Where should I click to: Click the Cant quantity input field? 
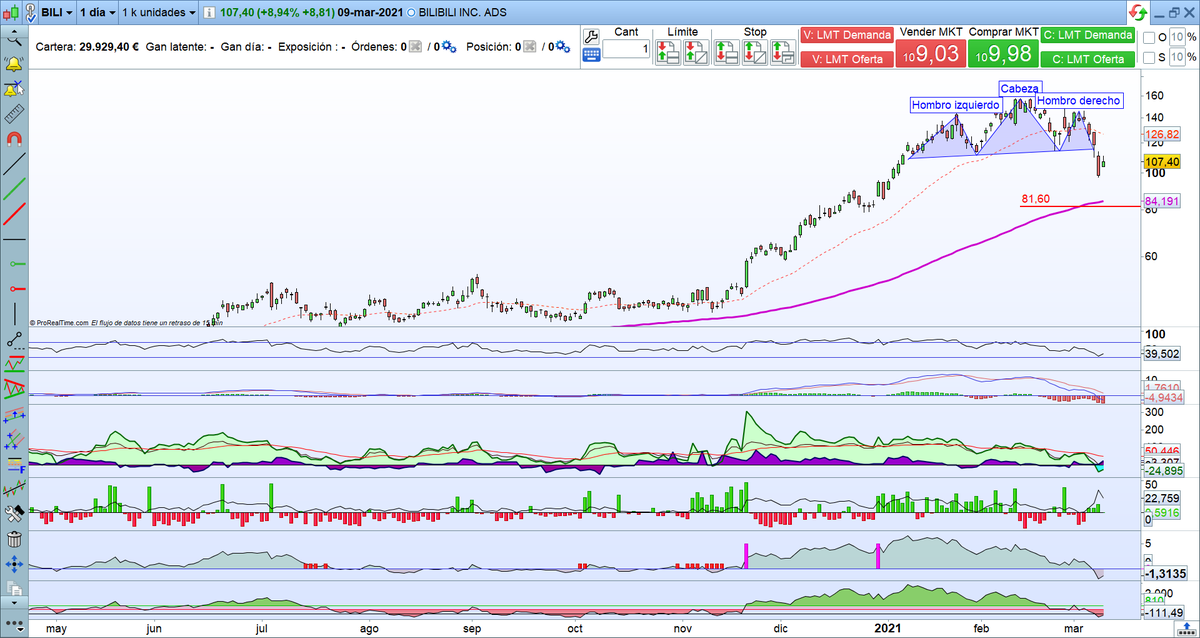pyautogui.click(x=626, y=49)
